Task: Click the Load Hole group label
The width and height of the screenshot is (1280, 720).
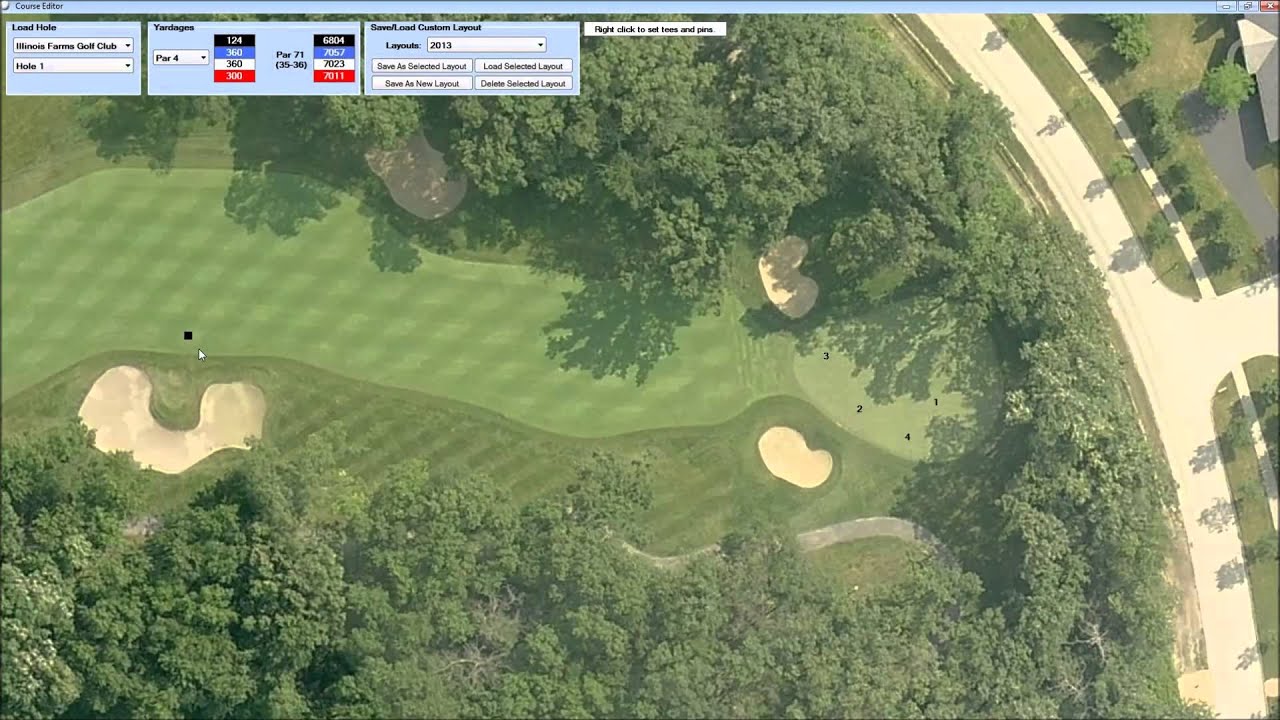Action: 34,27
